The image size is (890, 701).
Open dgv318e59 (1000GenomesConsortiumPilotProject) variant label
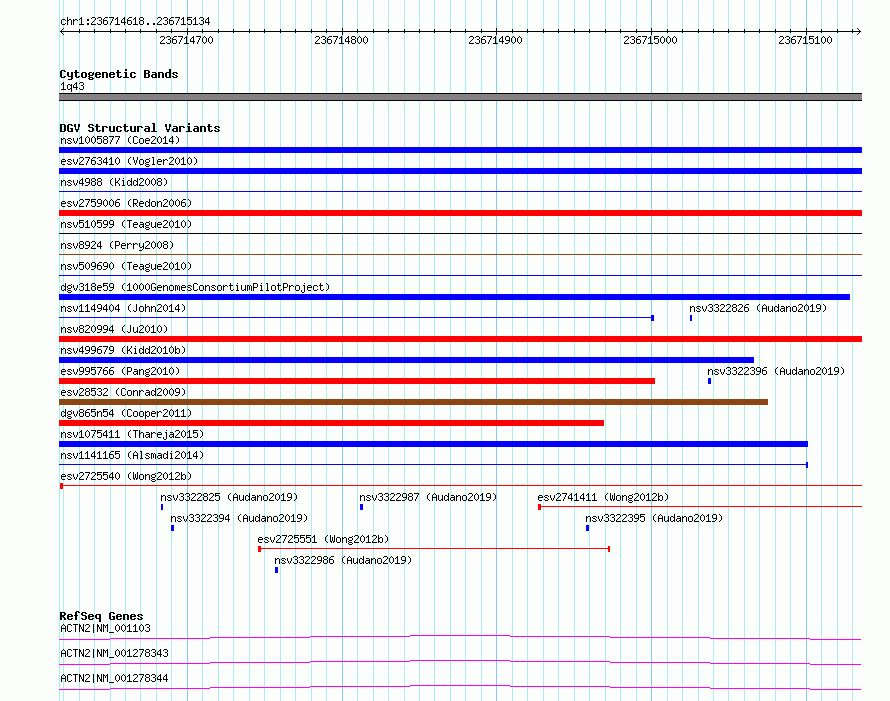point(195,287)
